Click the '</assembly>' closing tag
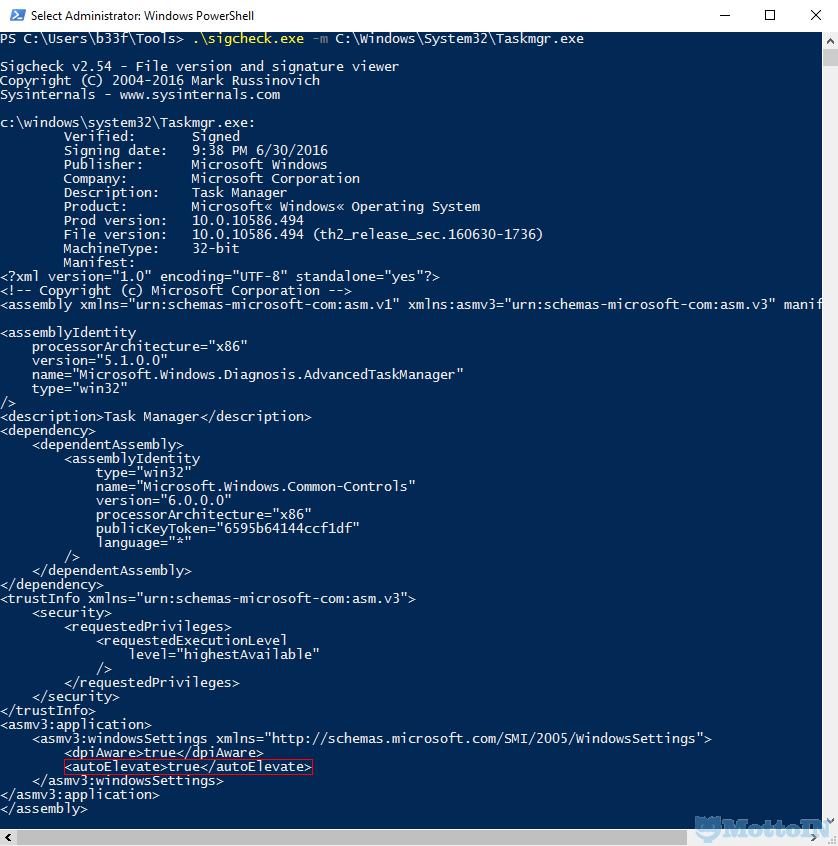Image resolution: width=838 pixels, height=846 pixels. pos(44,809)
